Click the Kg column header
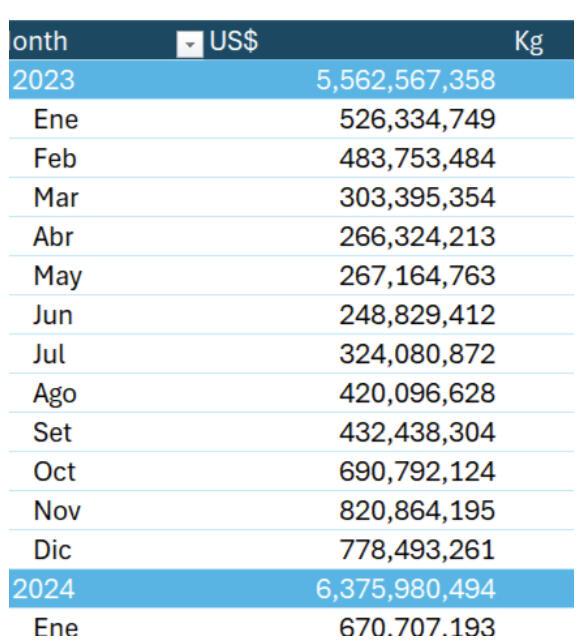The image size is (577, 644). pos(528,42)
